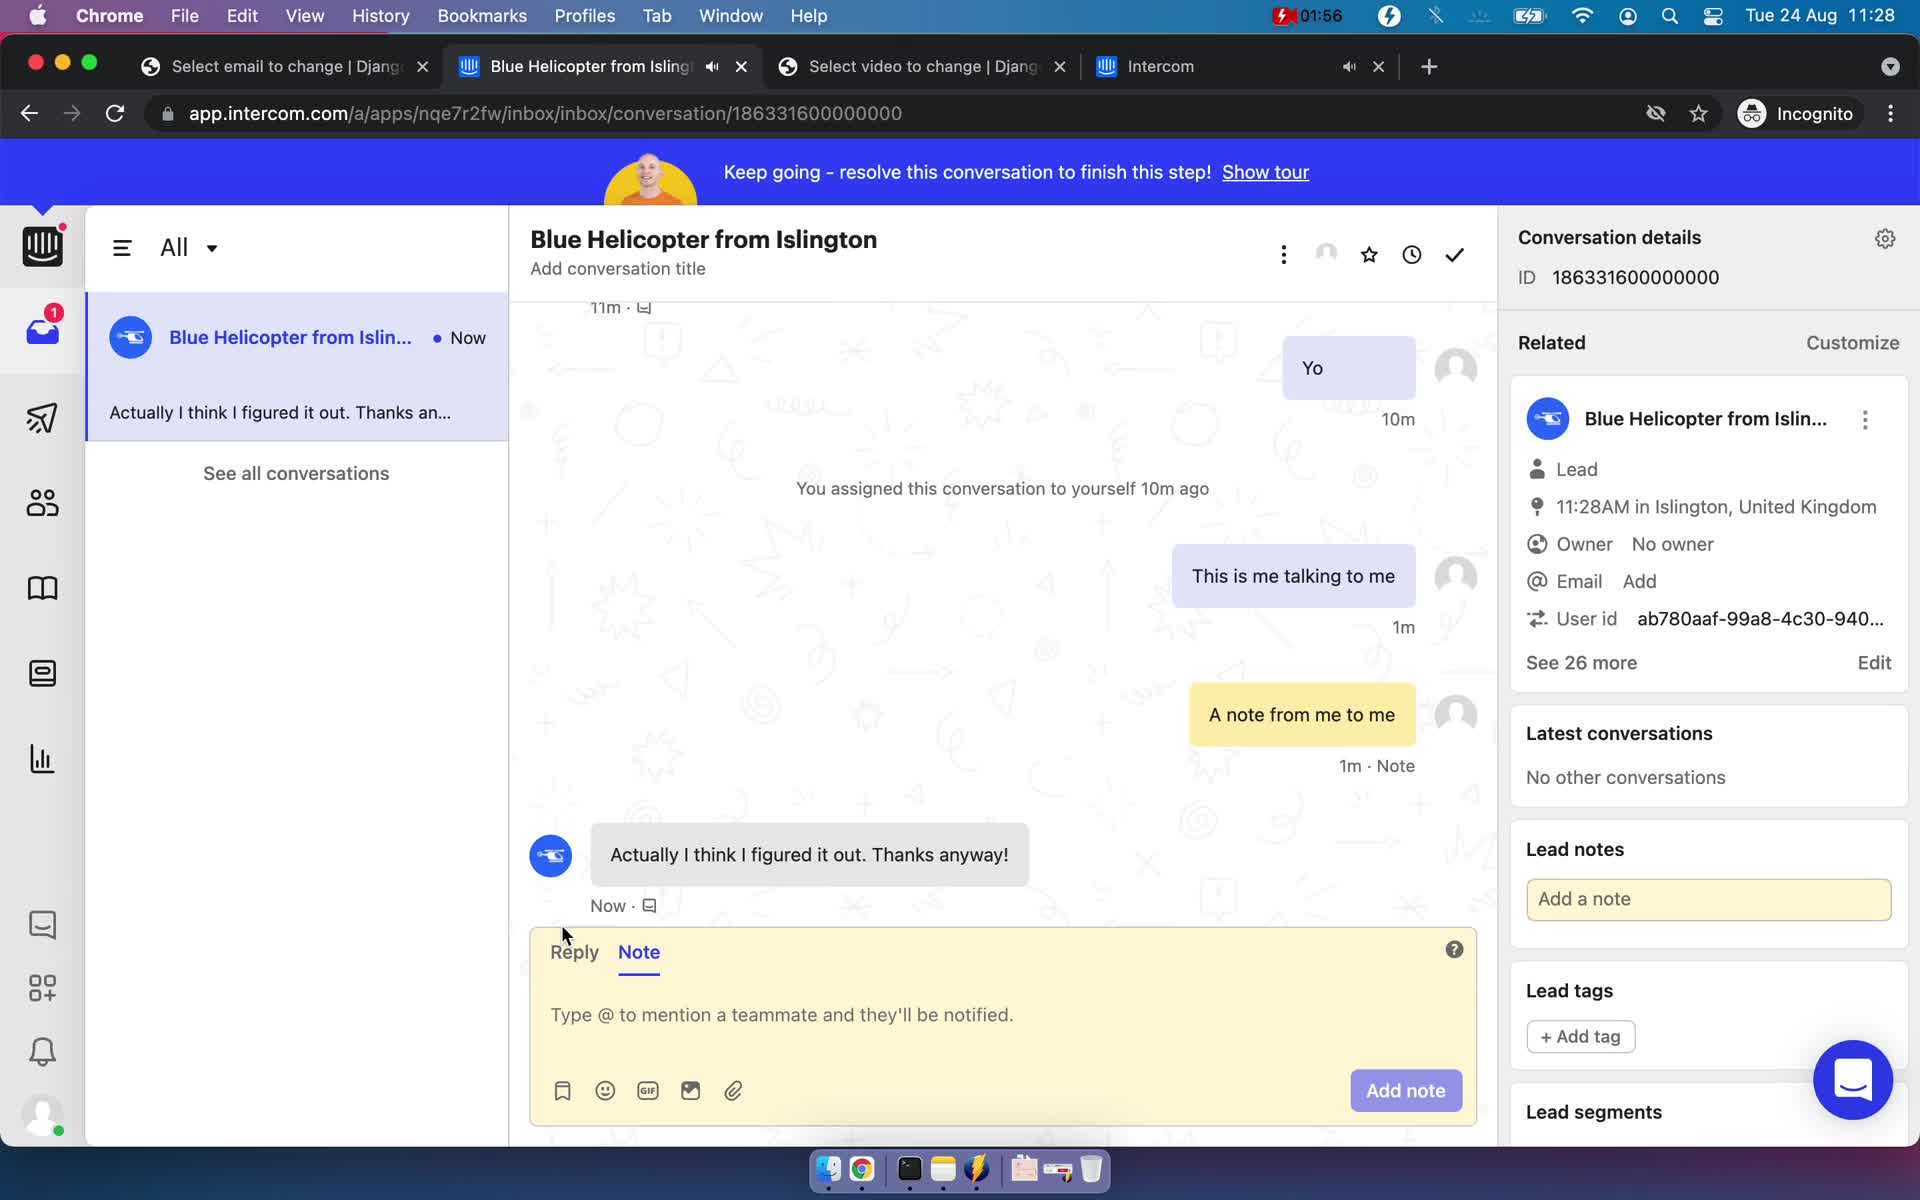Click Add note button in composer
This screenshot has height=1200, width=1920.
click(x=1404, y=1091)
